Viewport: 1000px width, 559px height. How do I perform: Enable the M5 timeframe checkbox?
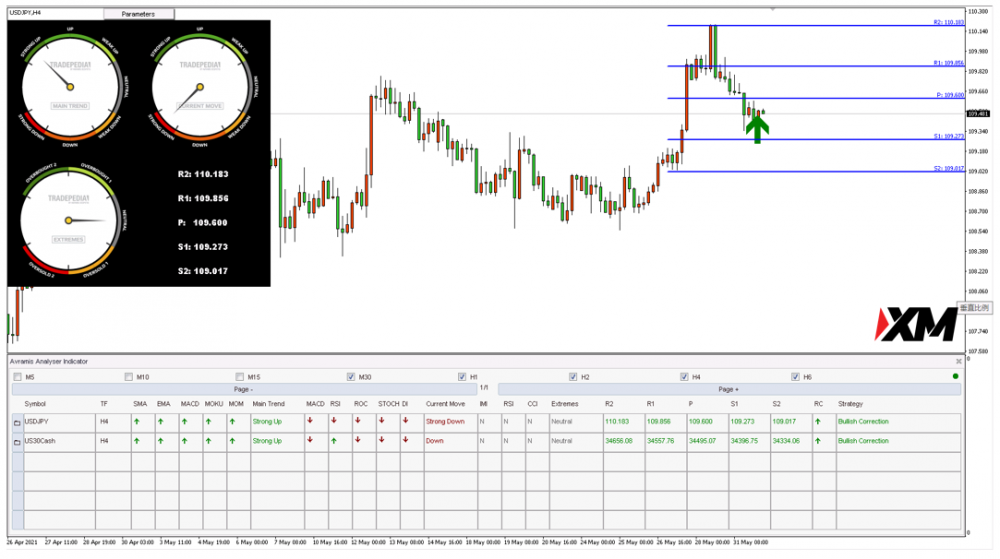[18, 377]
